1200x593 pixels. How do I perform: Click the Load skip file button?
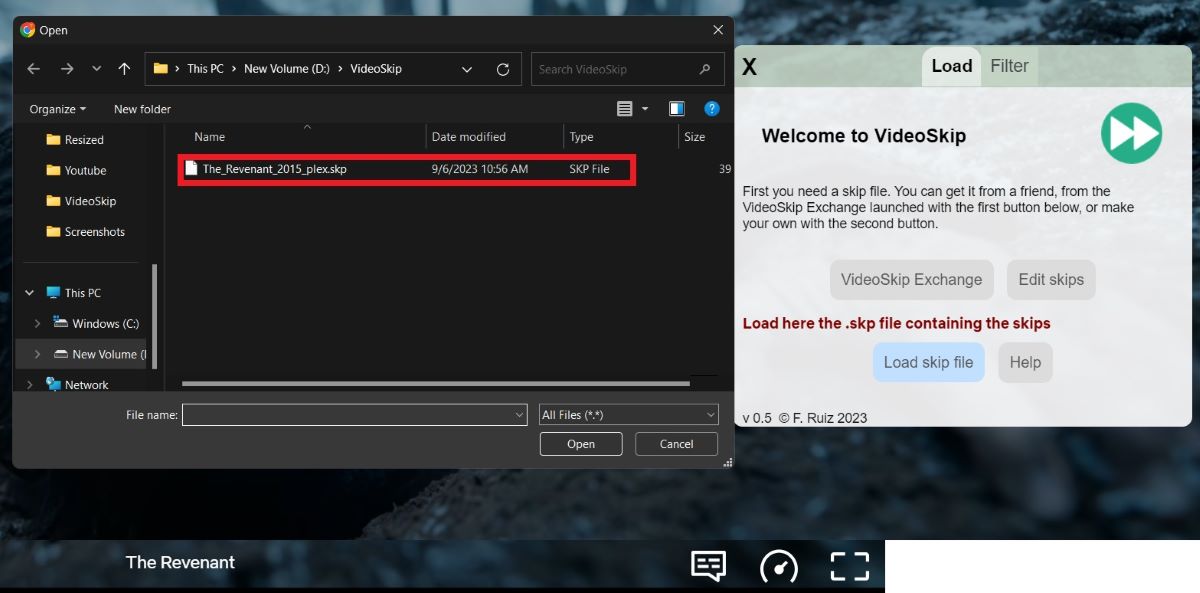(x=928, y=362)
